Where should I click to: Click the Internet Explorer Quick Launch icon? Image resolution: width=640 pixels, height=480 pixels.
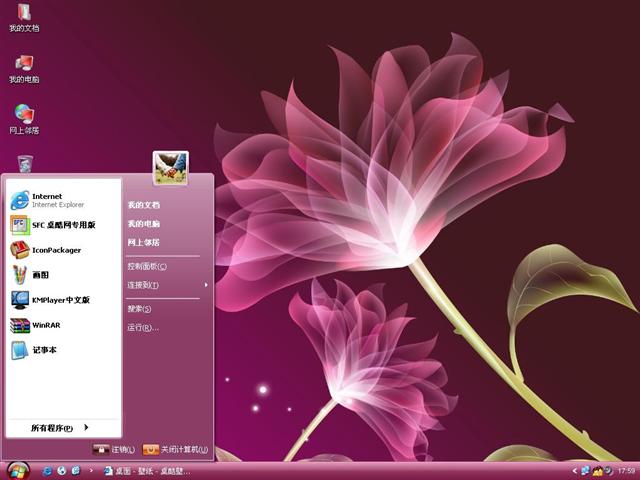(x=47, y=471)
